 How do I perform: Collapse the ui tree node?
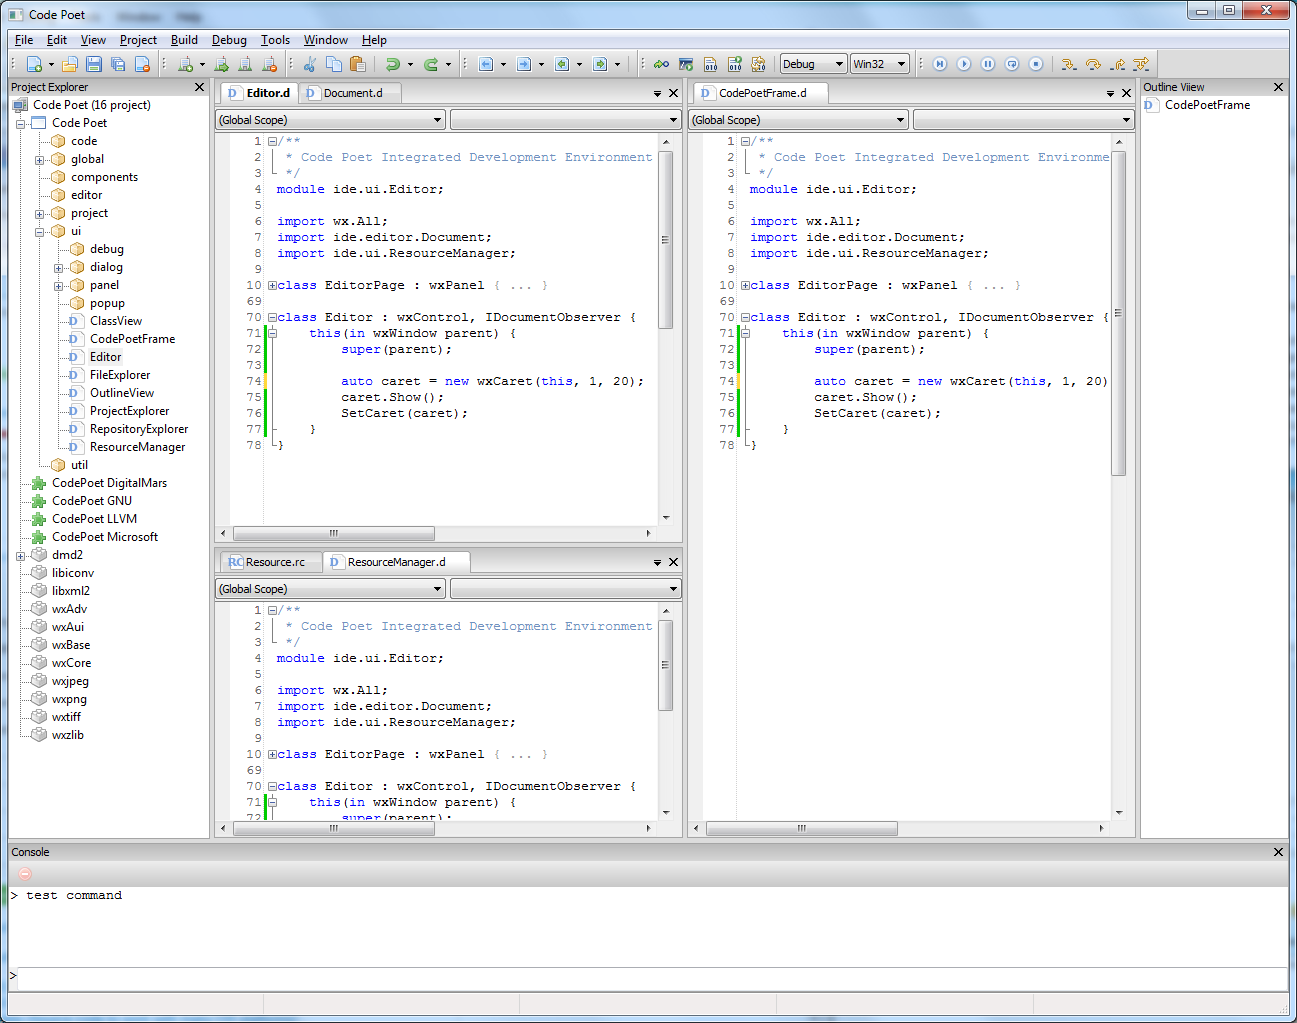click(39, 232)
